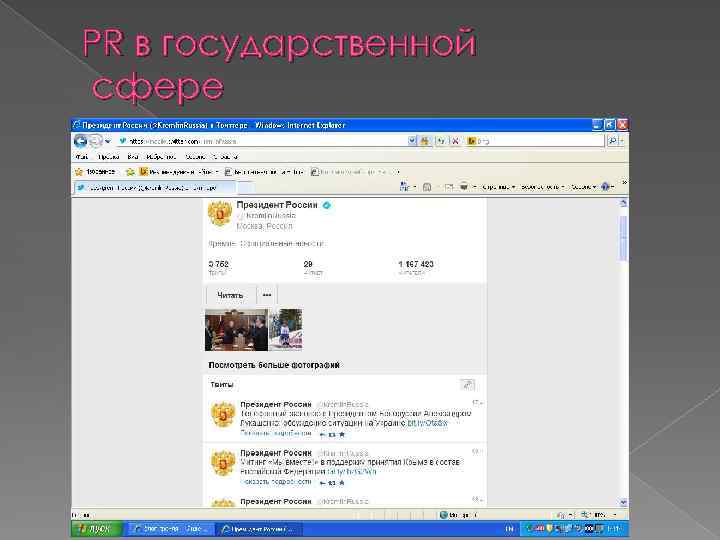The image size is (720, 540).
Task: Click the IE Back navigation arrow
Action: point(80,141)
